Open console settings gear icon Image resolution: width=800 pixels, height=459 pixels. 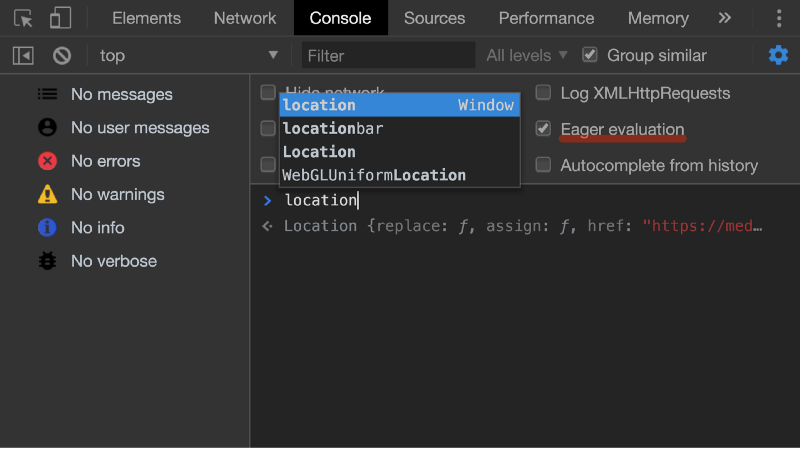(778, 55)
